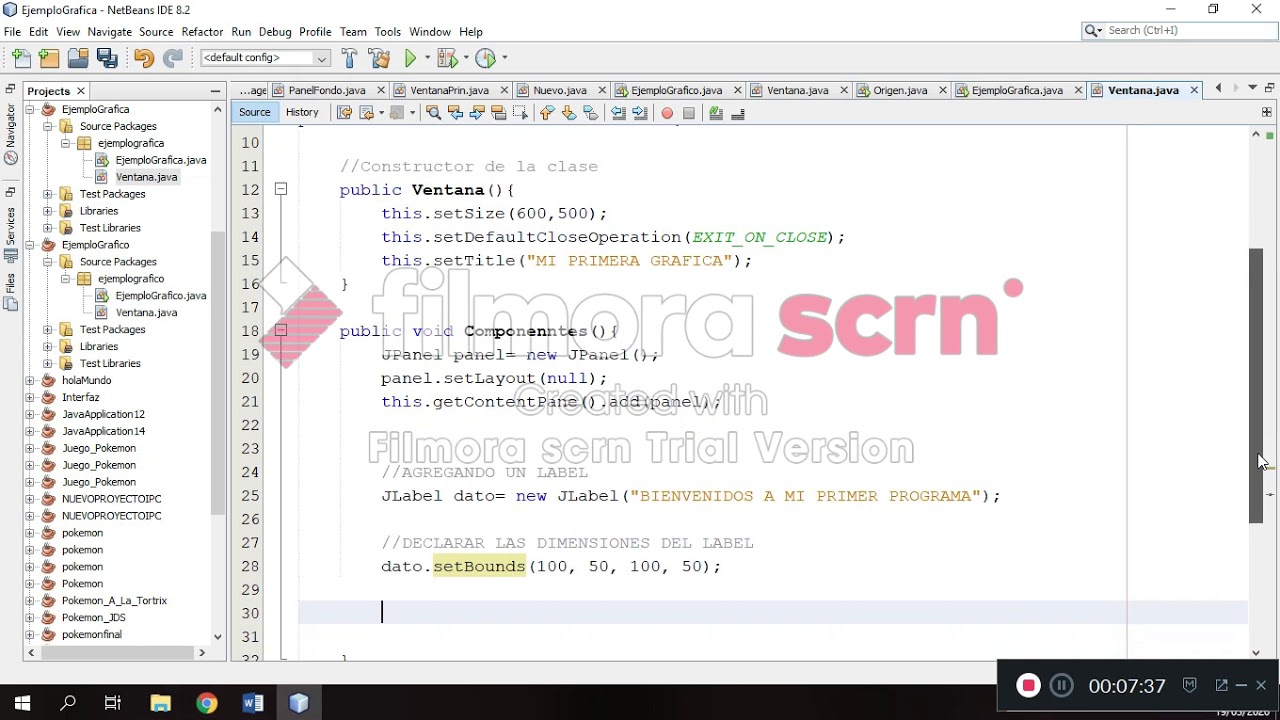Image resolution: width=1280 pixels, height=720 pixels.
Task: Select the Source view button
Action: point(254,112)
